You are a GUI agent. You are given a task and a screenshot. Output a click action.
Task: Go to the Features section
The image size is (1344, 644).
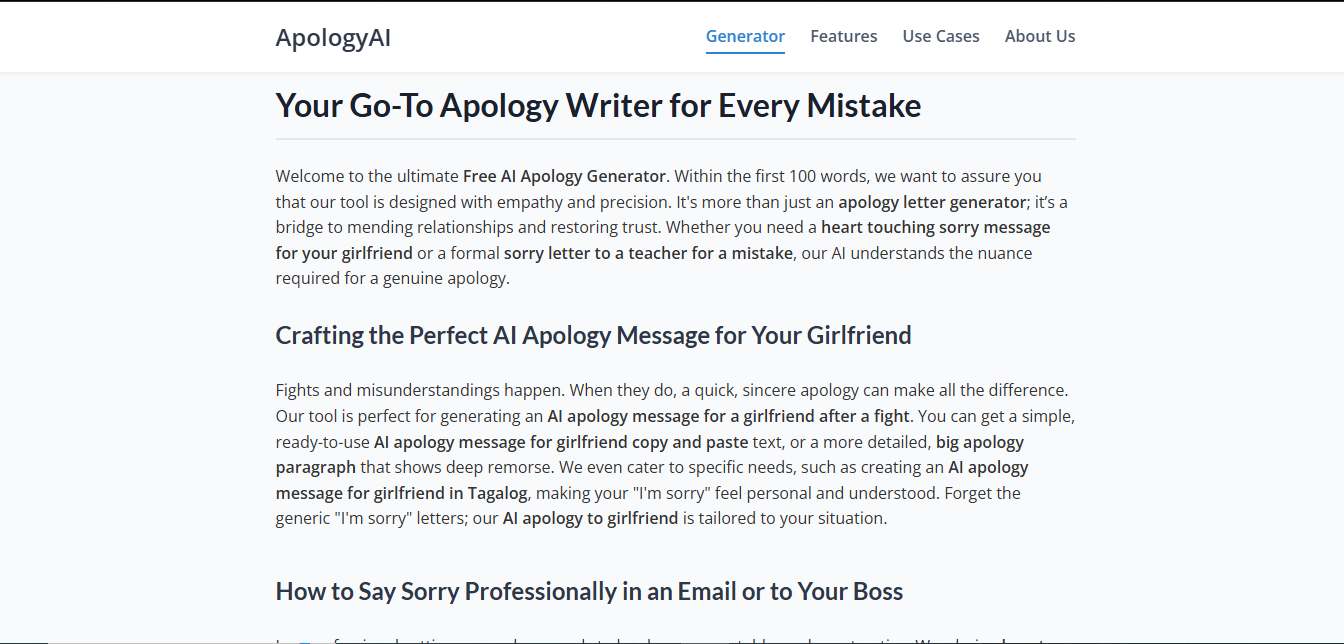844,36
